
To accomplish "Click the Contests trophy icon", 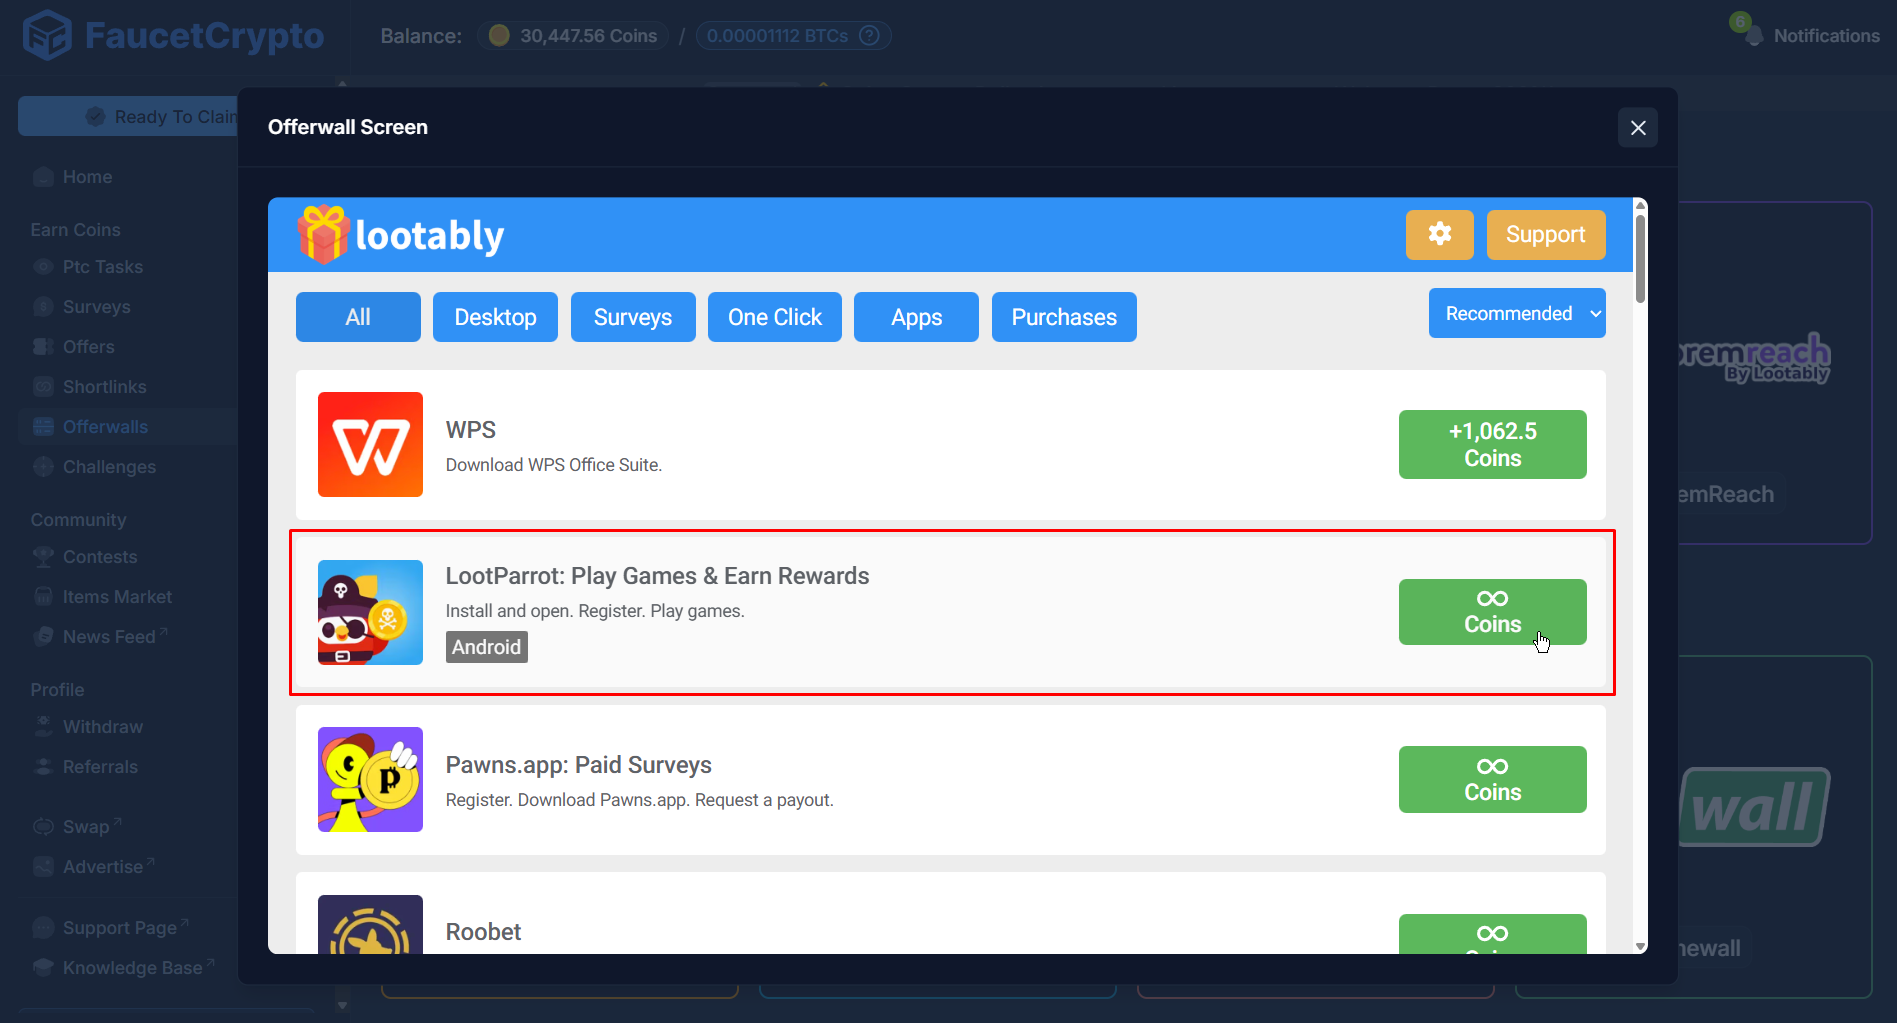I will click(x=43, y=556).
